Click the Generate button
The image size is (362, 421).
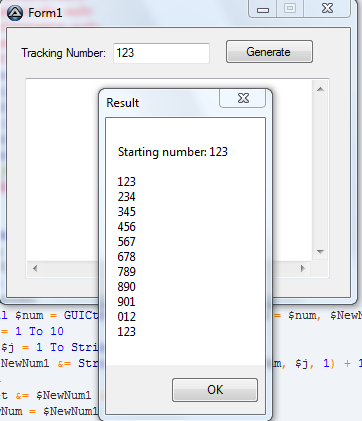pos(269,52)
